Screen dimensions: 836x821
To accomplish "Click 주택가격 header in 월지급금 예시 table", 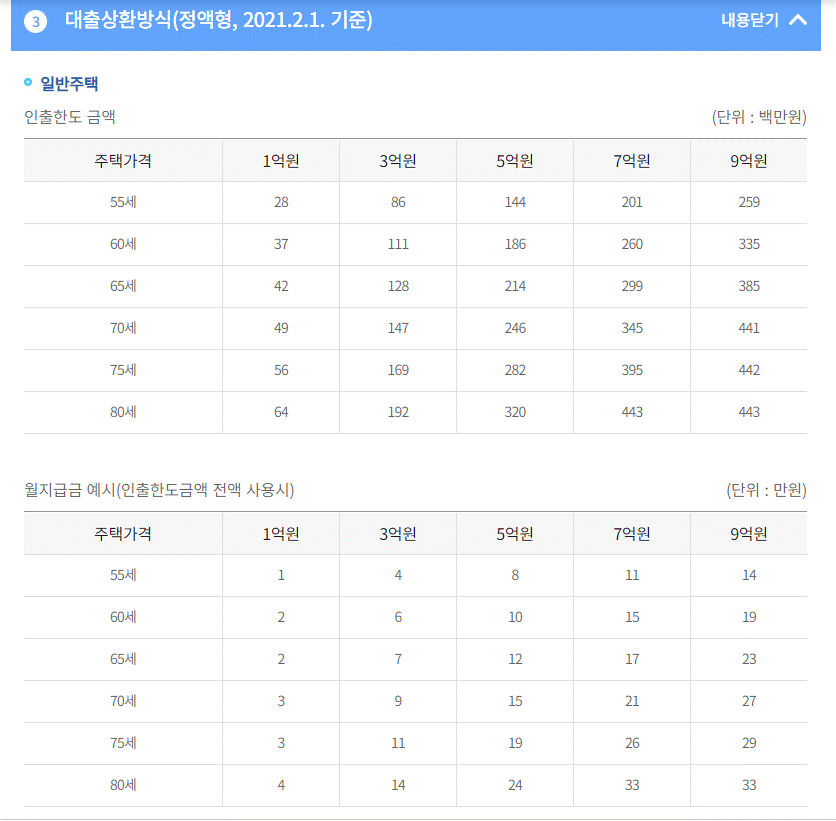I will (123, 534).
